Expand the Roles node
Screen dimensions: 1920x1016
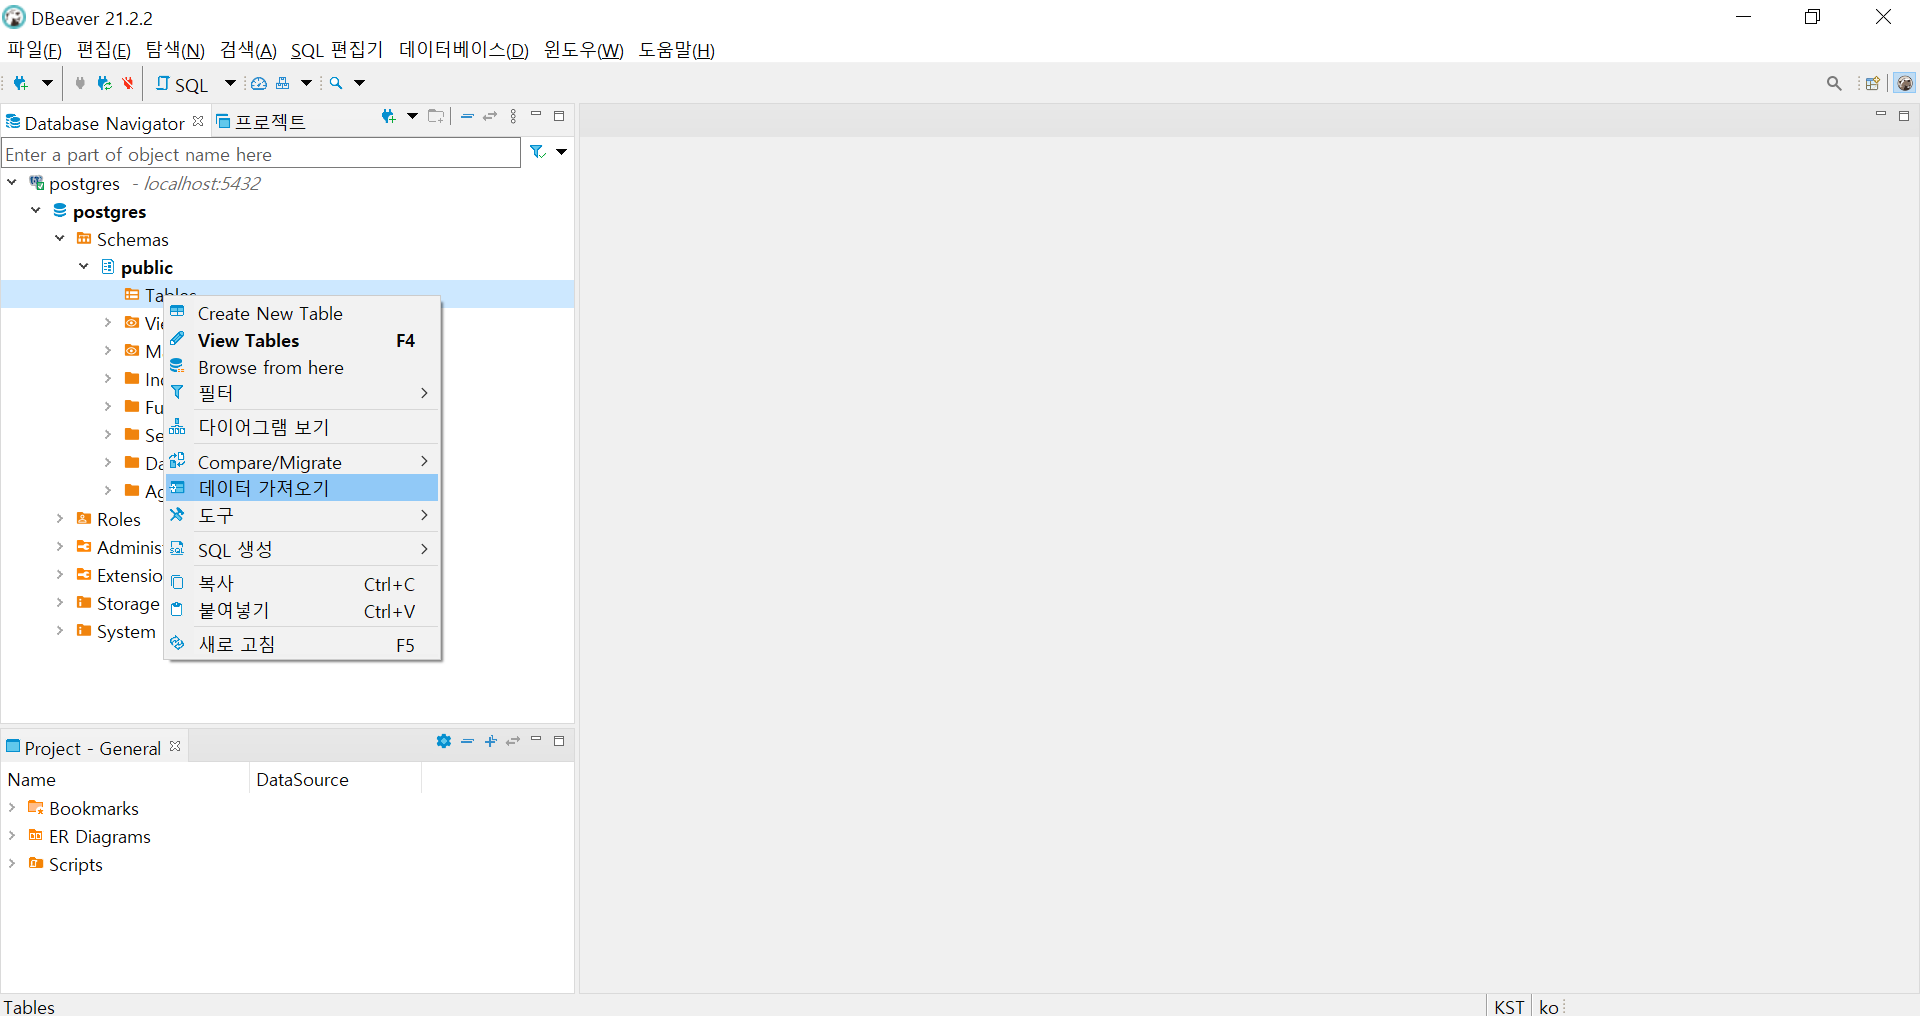point(60,519)
